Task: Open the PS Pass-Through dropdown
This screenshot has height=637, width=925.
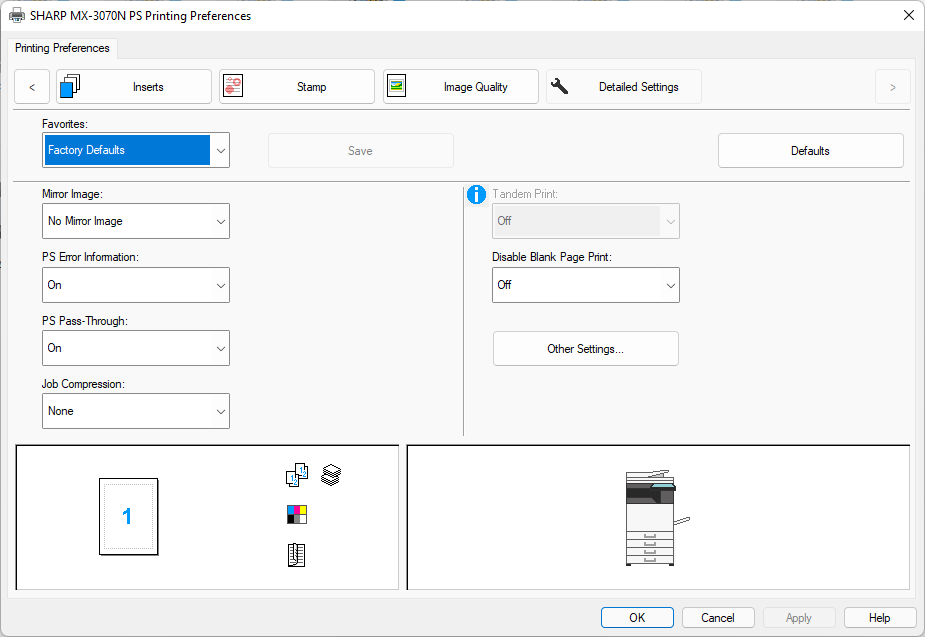Action: [137, 348]
